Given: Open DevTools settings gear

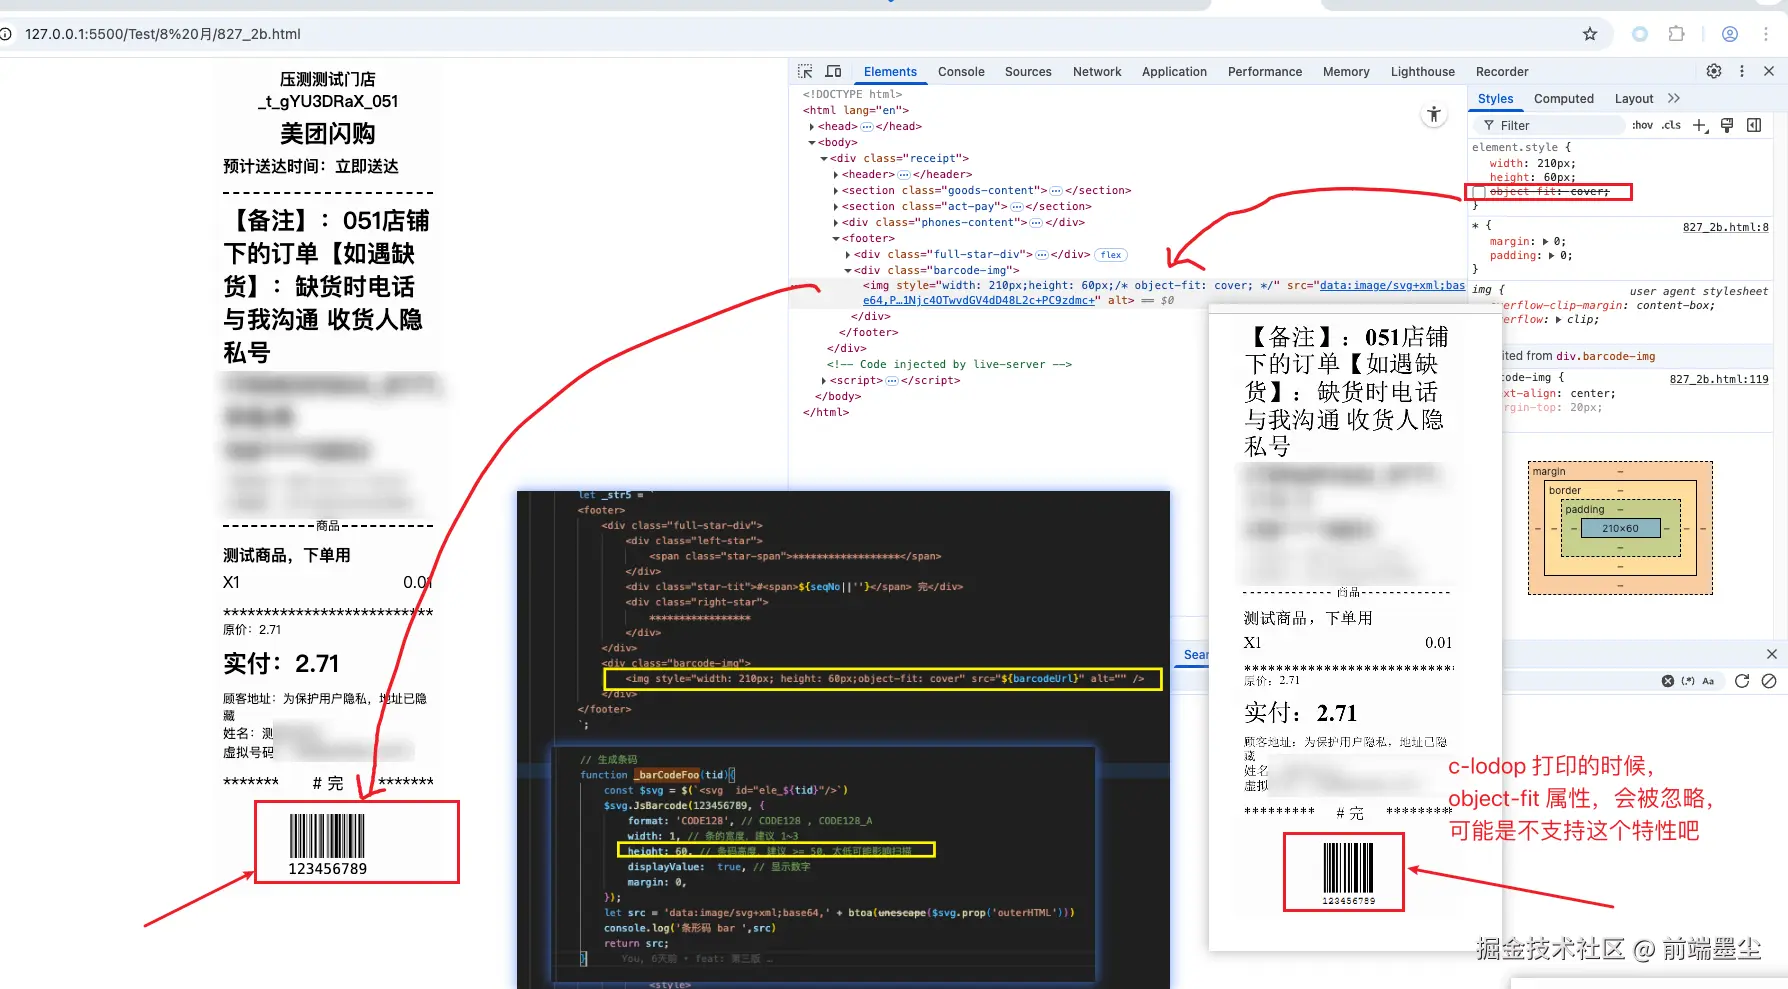Looking at the screenshot, I should point(1714,71).
